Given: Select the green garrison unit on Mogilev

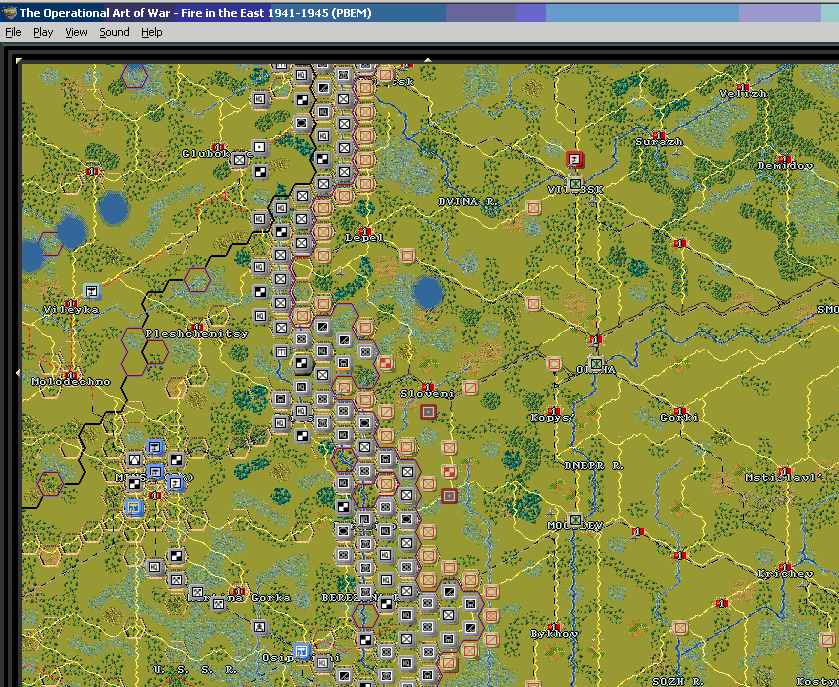Looking at the screenshot, I should click(x=575, y=520).
